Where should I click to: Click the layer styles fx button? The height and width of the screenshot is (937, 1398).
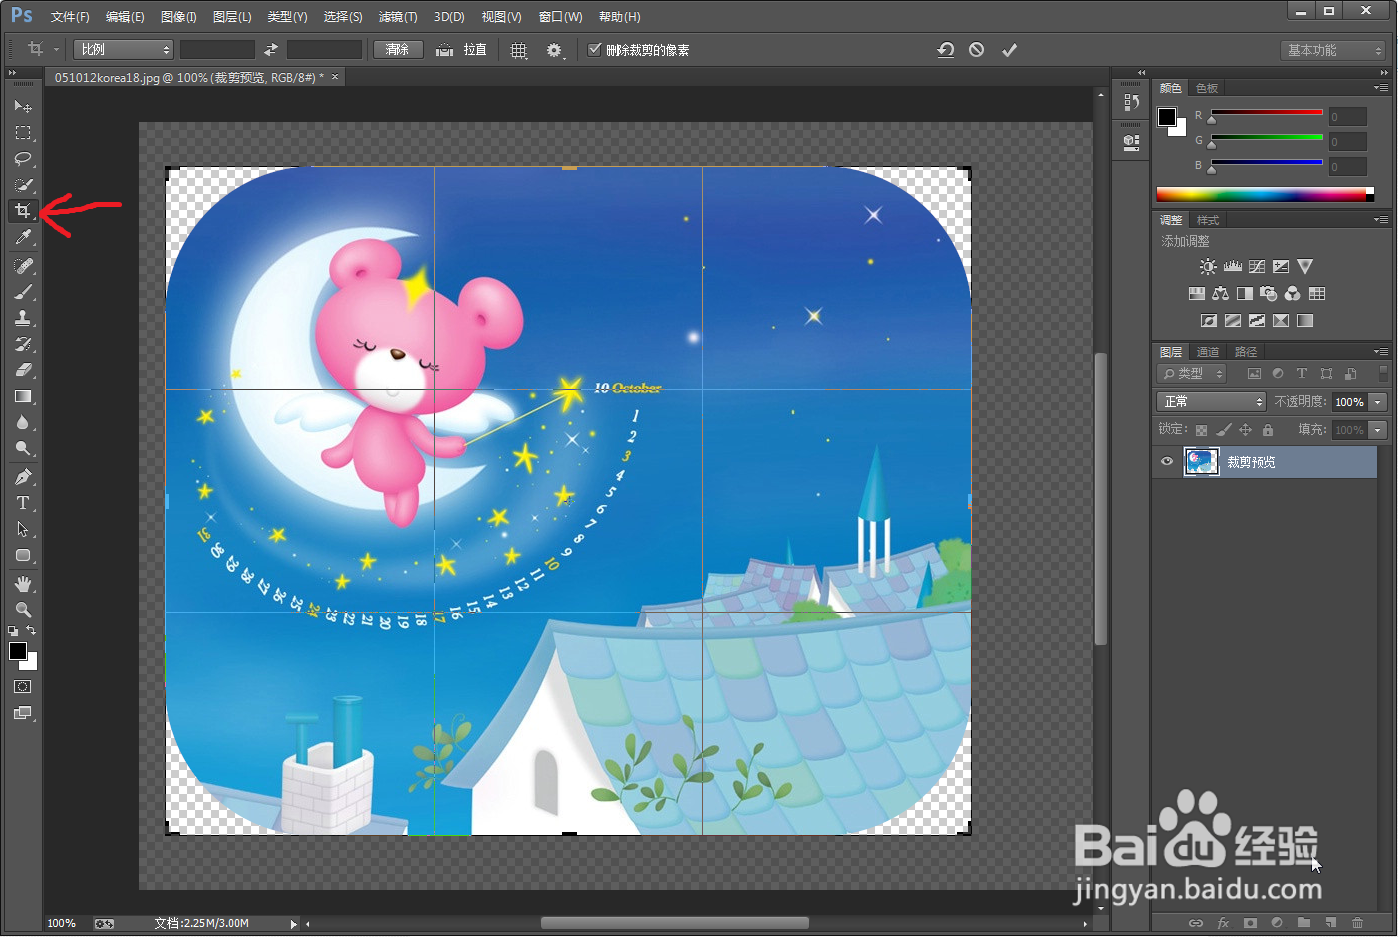(1223, 923)
